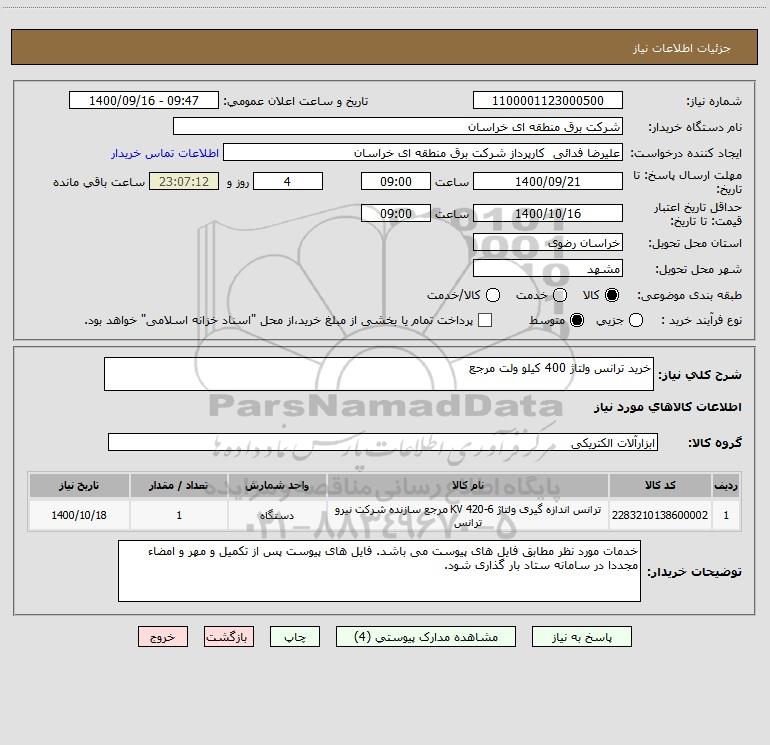
Task: Click the واحد شمارش column header
Action: point(277,485)
